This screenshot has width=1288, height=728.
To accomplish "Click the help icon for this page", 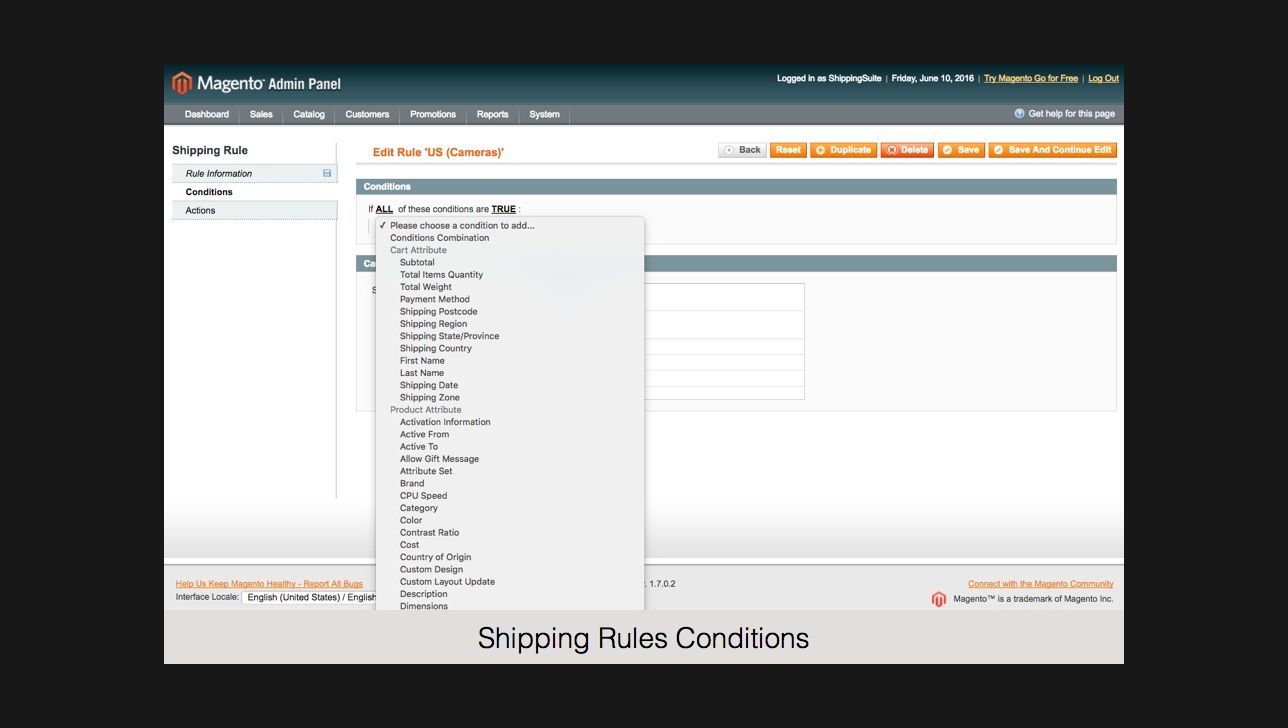I will click(1019, 114).
